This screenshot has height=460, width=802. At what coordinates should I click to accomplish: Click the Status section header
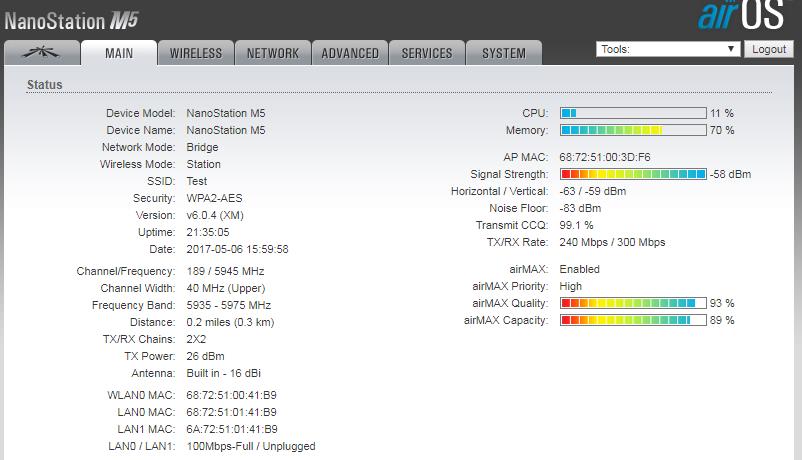45,85
